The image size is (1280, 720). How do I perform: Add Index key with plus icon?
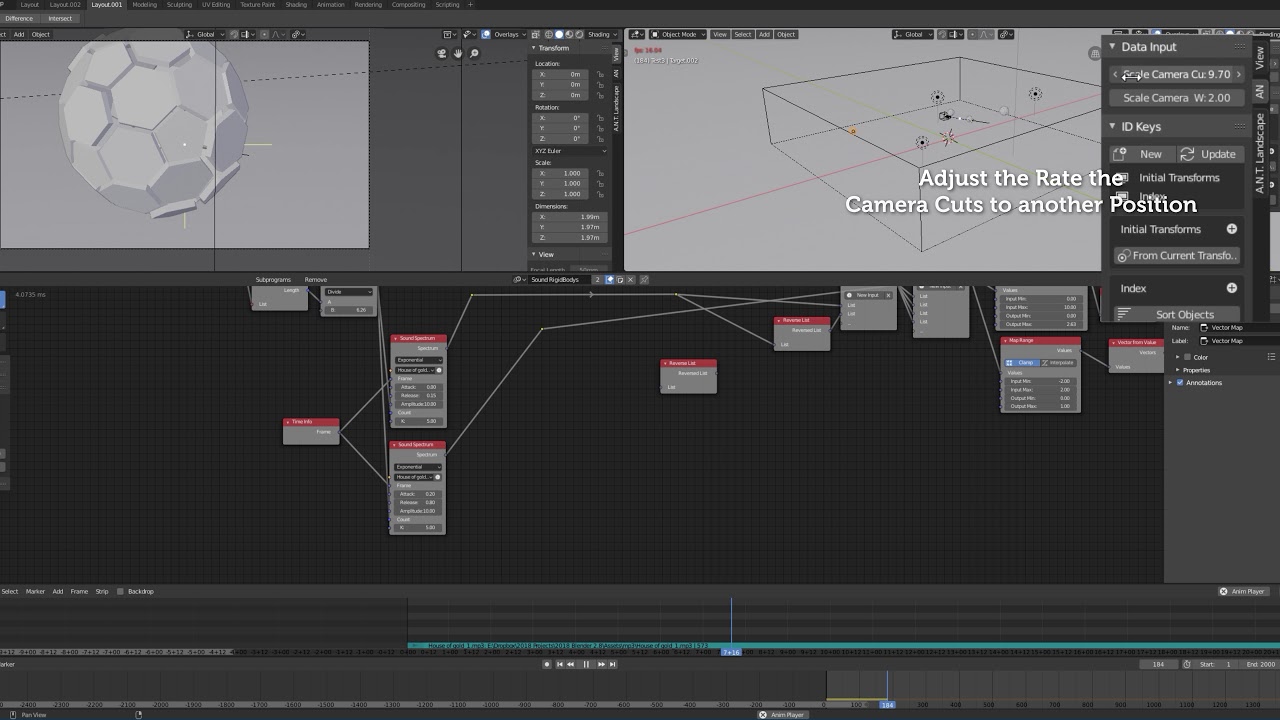pos(1231,288)
